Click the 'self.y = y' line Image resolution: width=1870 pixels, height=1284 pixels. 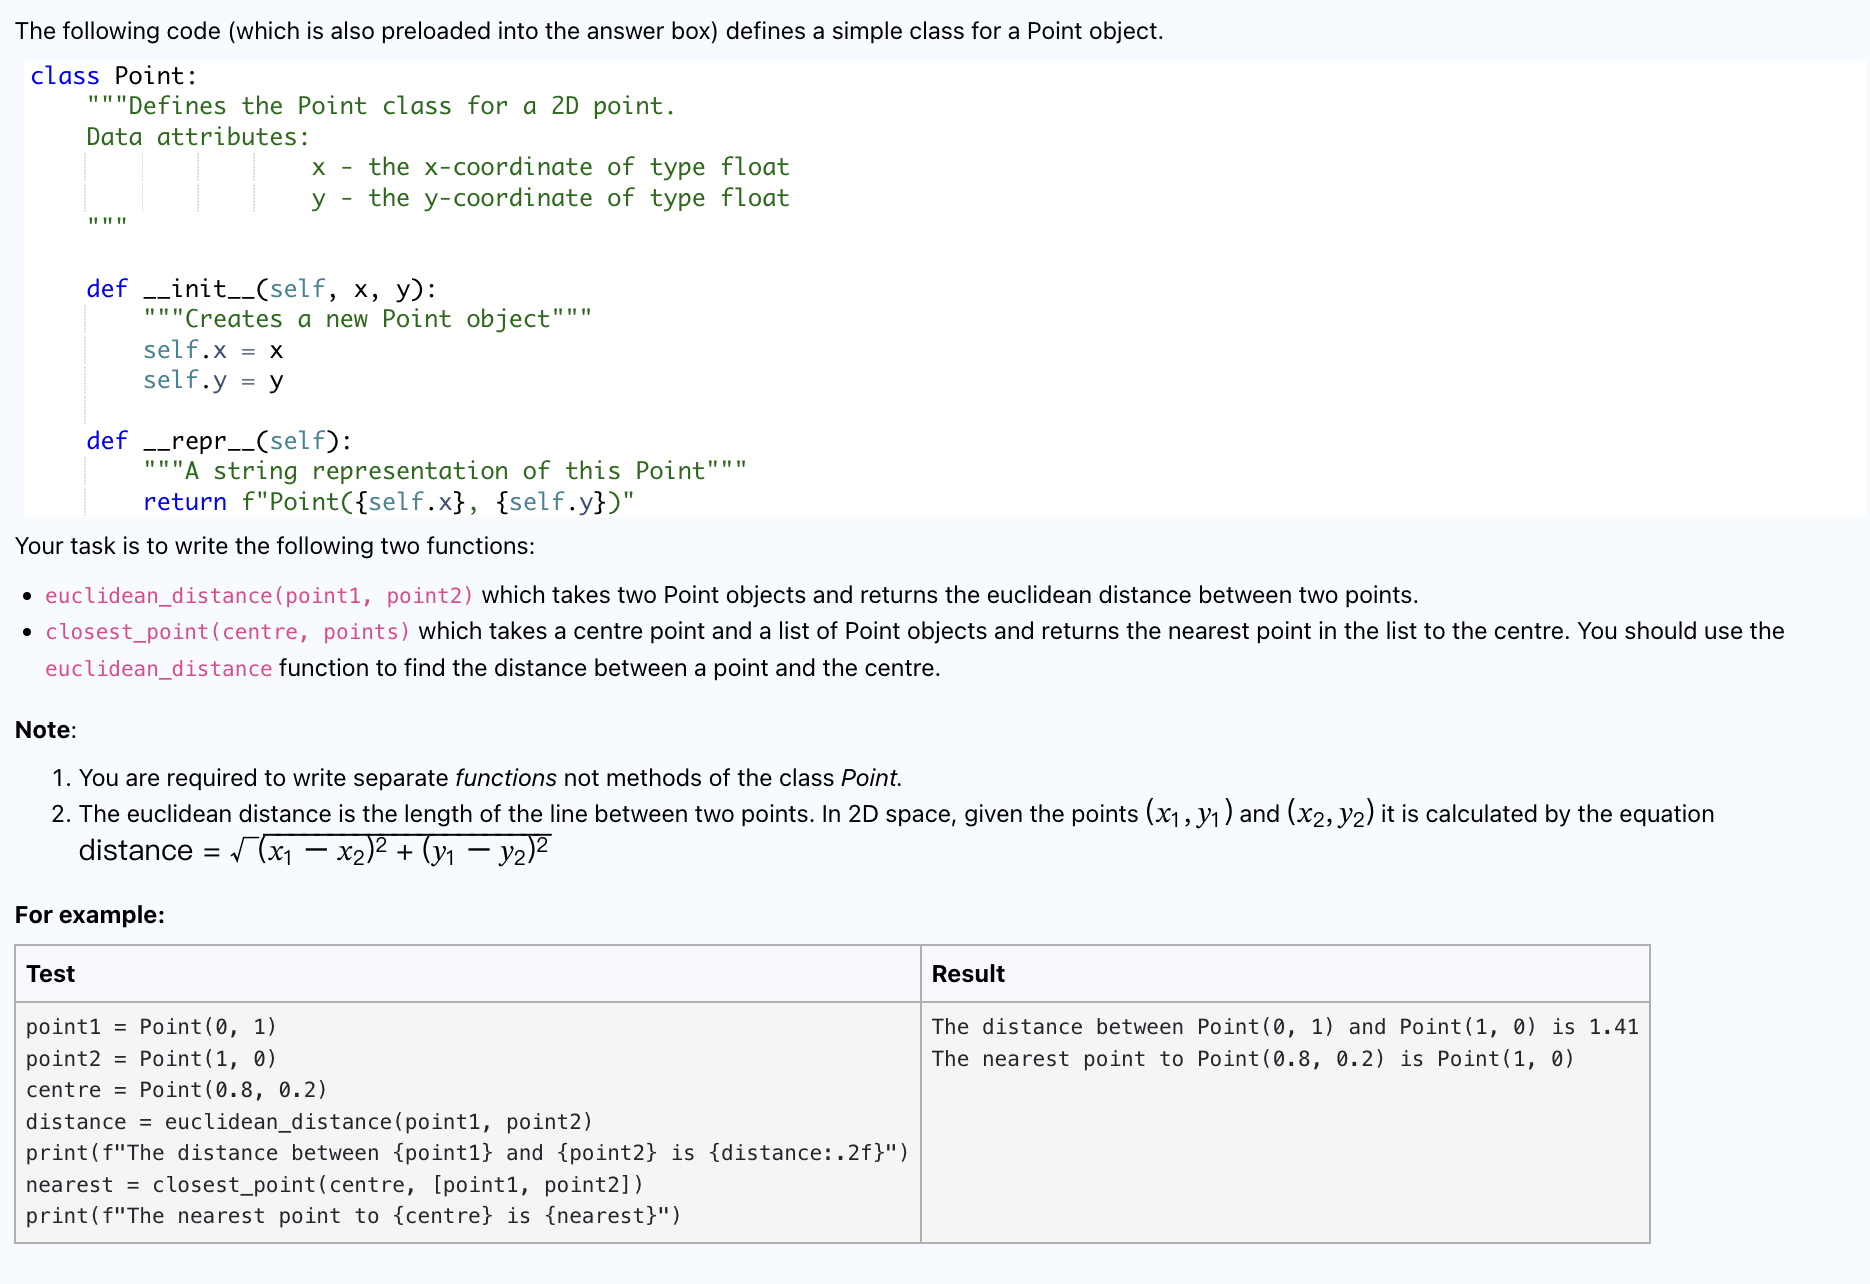tap(213, 381)
